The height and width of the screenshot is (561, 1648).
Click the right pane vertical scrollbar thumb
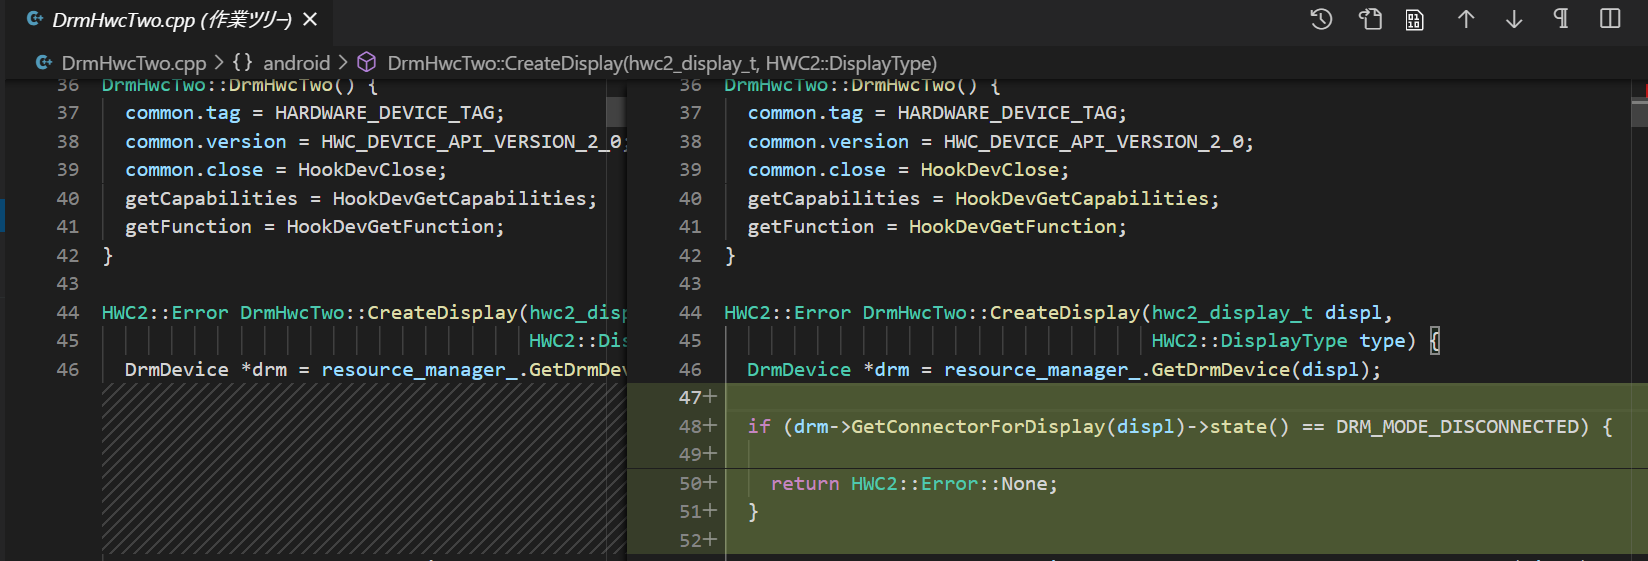coord(1639,112)
